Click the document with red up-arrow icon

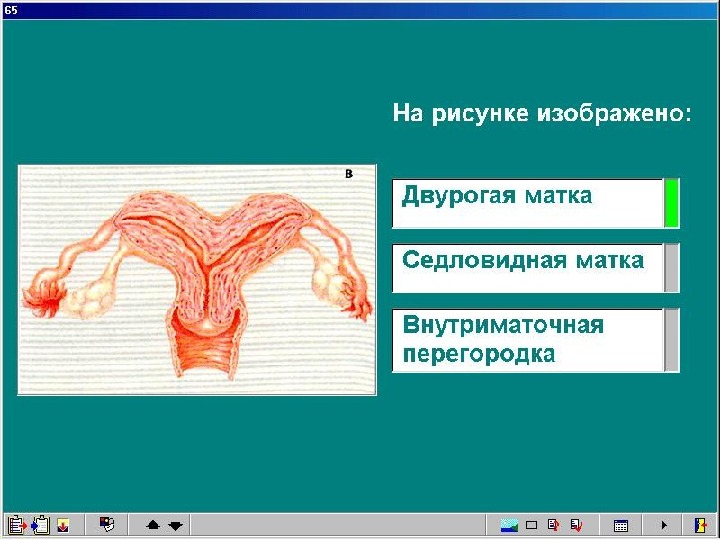554,525
